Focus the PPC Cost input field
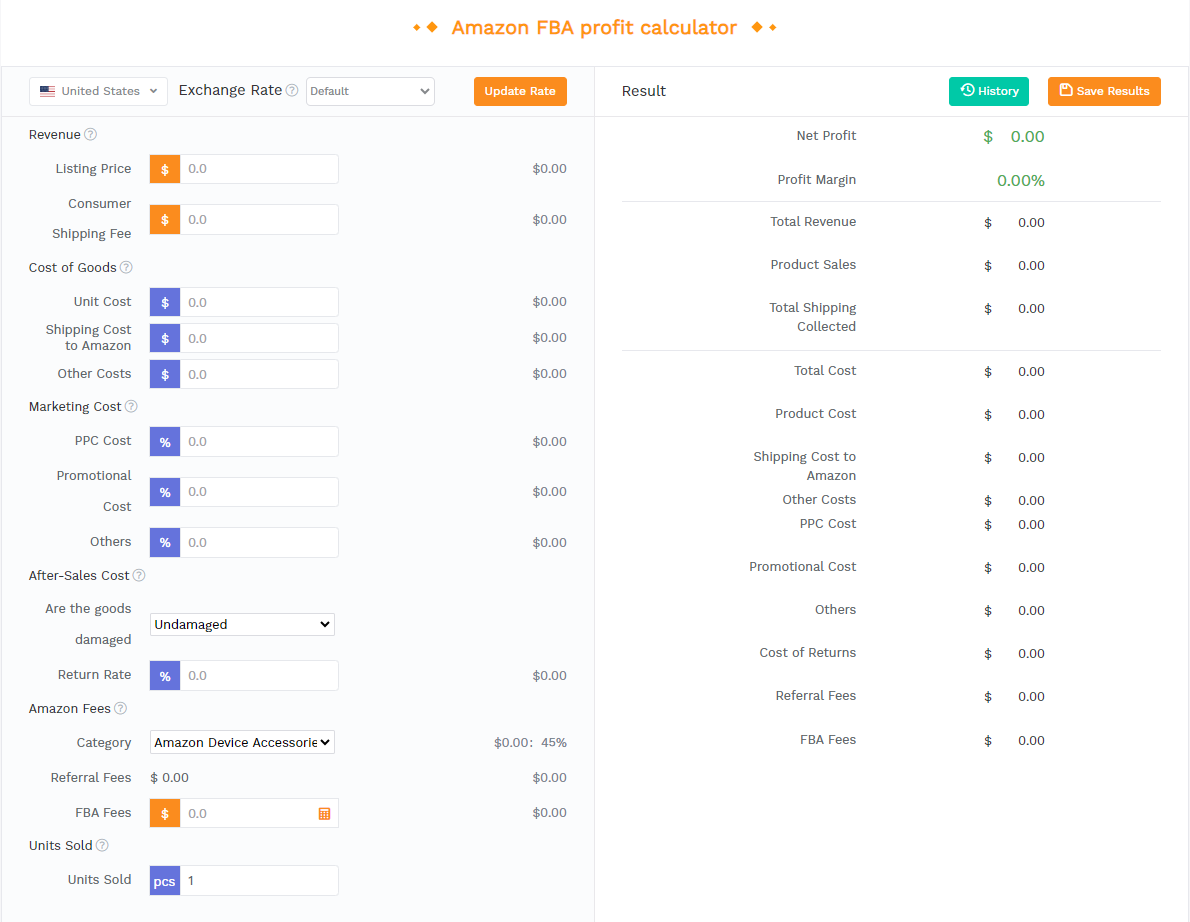Image resolution: width=1190 pixels, height=922 pixels. click(259, 442)
